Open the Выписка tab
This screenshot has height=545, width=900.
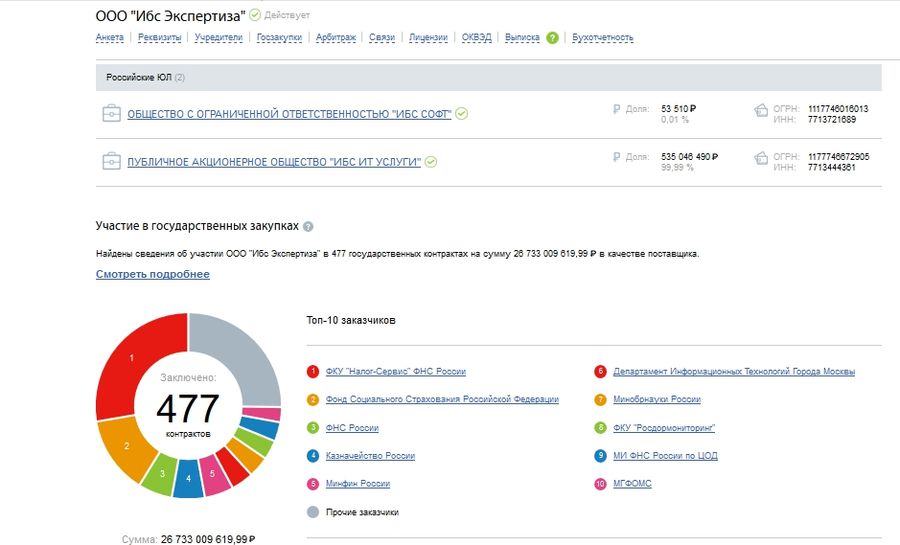click(522, 37)
